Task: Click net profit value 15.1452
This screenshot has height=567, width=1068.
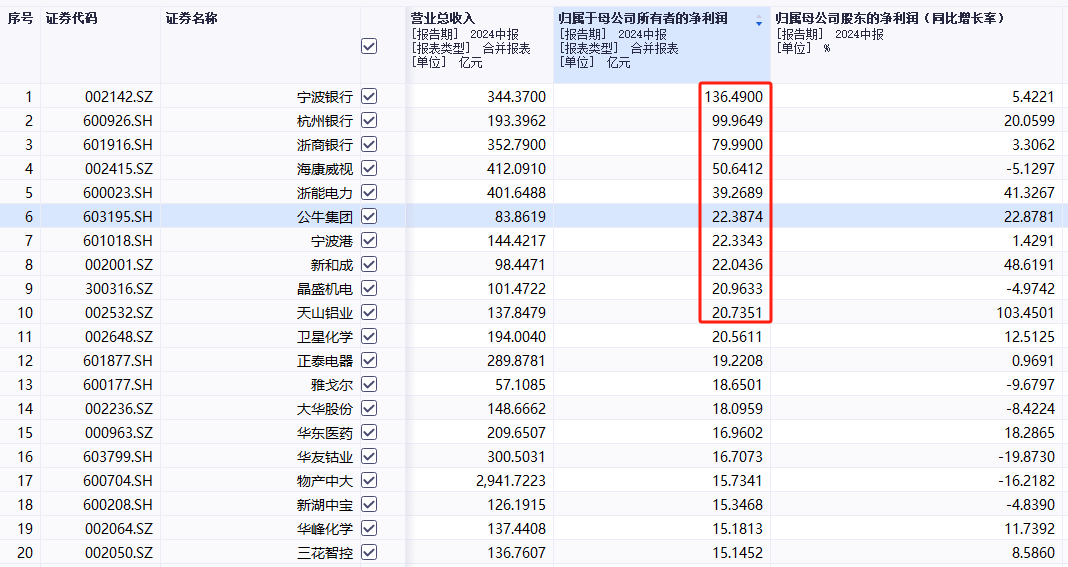Action: [x=738, y=553]
